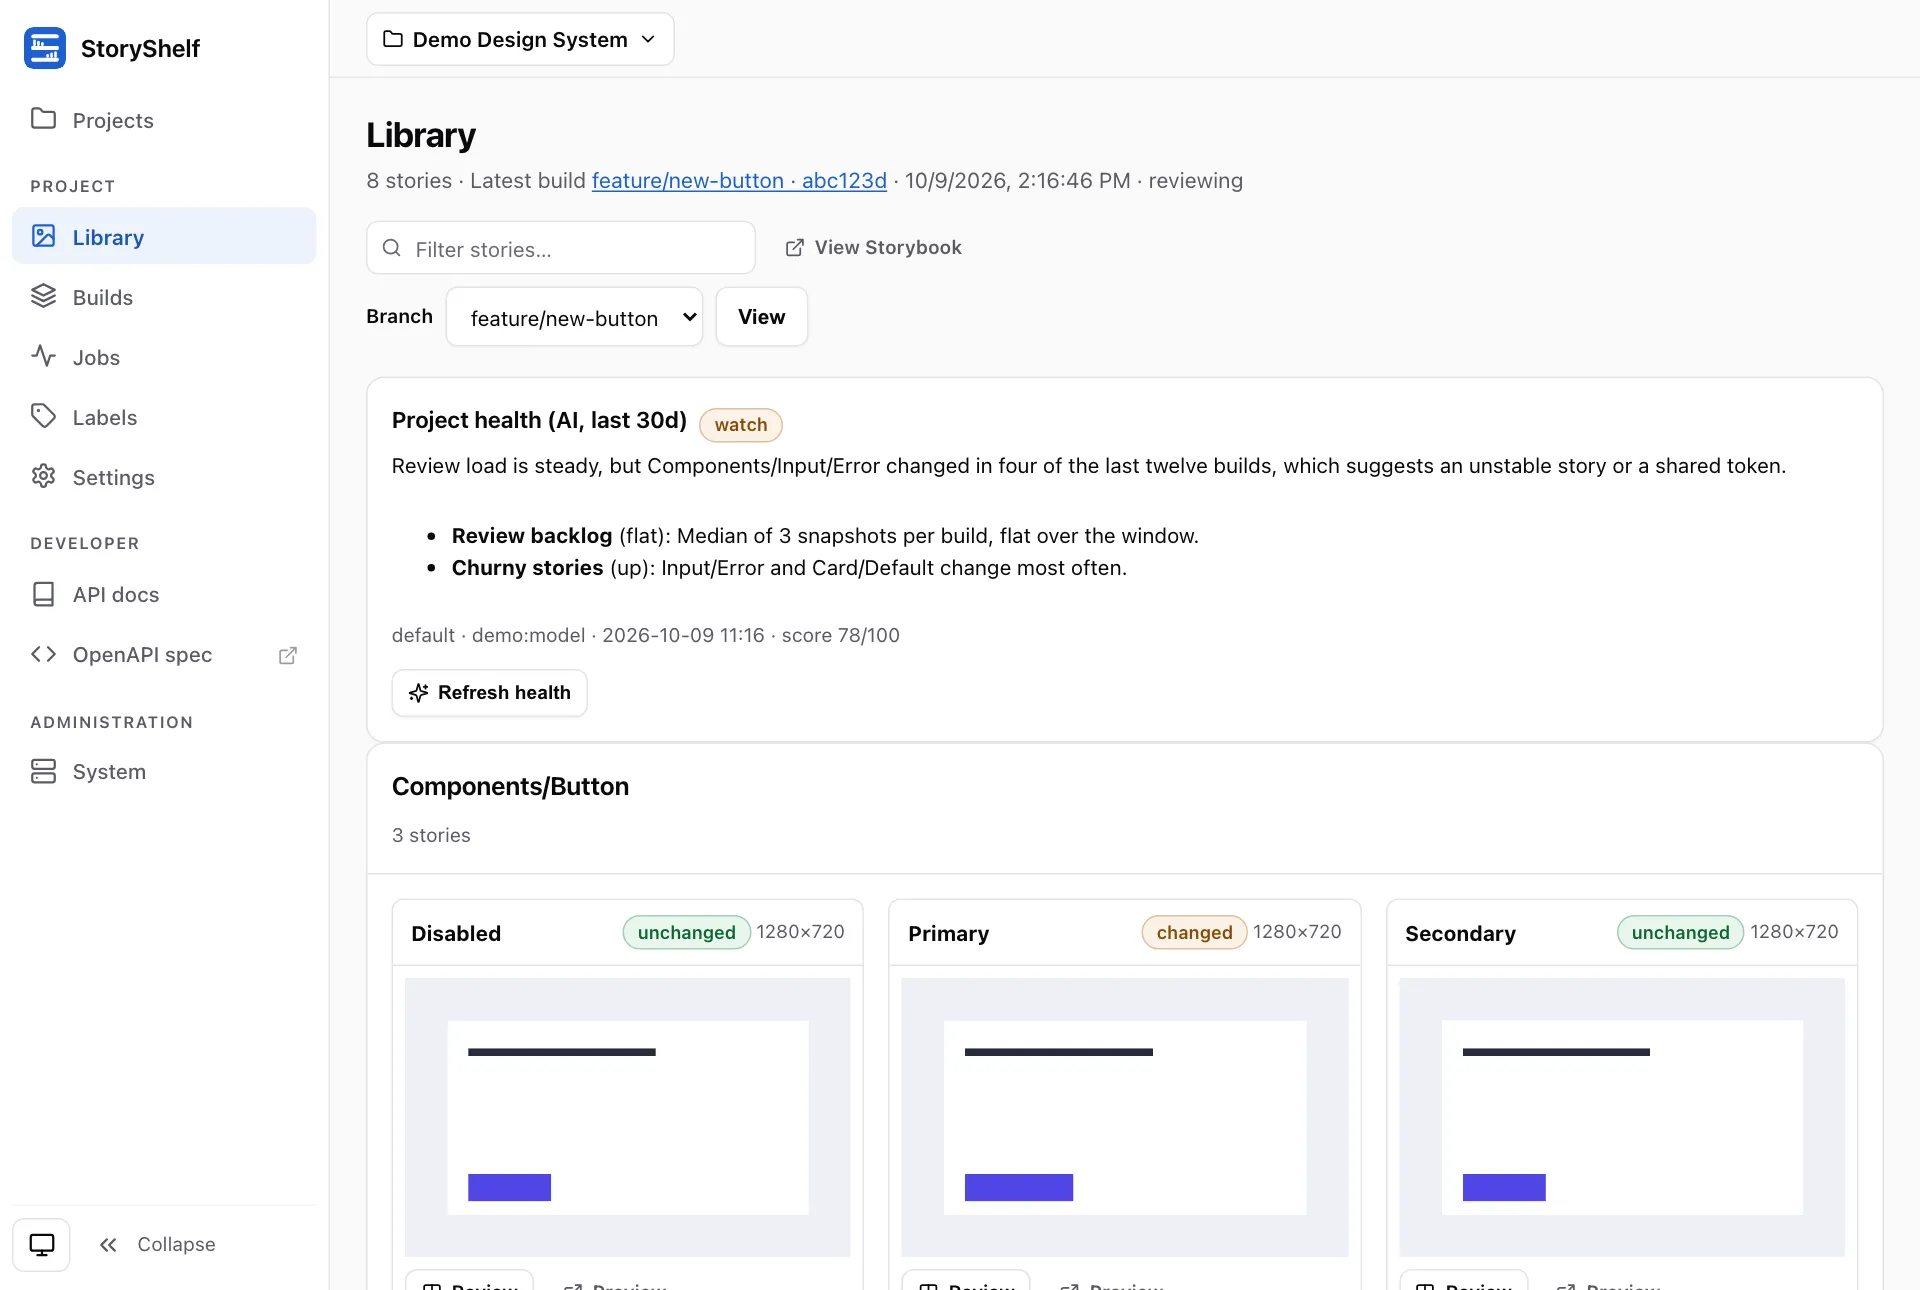Click the double-chevron Collapse icon
This screenshot has width=1920, height=1290.
(108, 1245)
